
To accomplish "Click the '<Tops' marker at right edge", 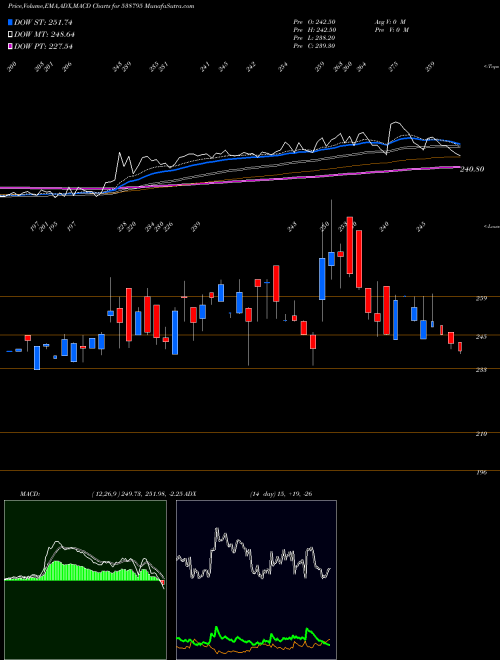I will point(490,66).
